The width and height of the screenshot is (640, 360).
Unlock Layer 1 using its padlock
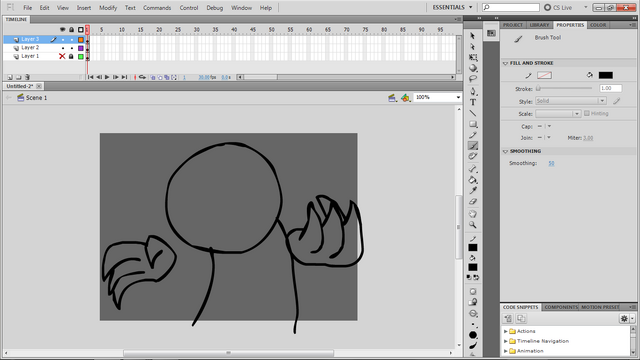(71, 56)
